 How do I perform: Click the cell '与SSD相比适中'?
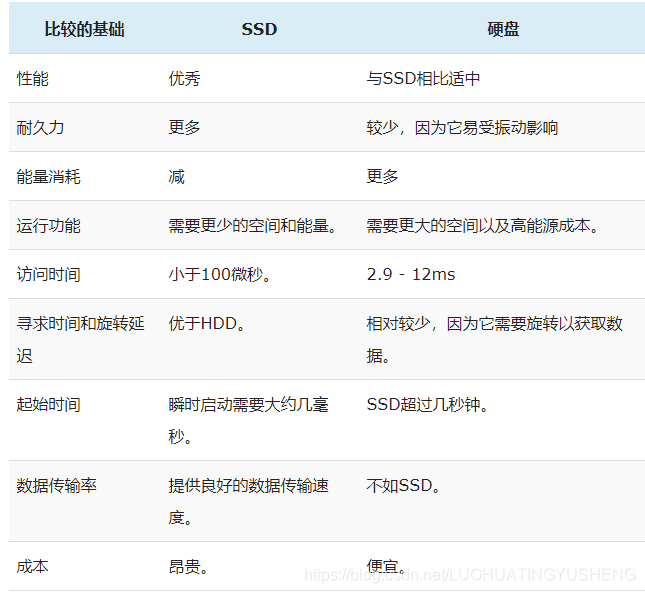pos(423,79)
